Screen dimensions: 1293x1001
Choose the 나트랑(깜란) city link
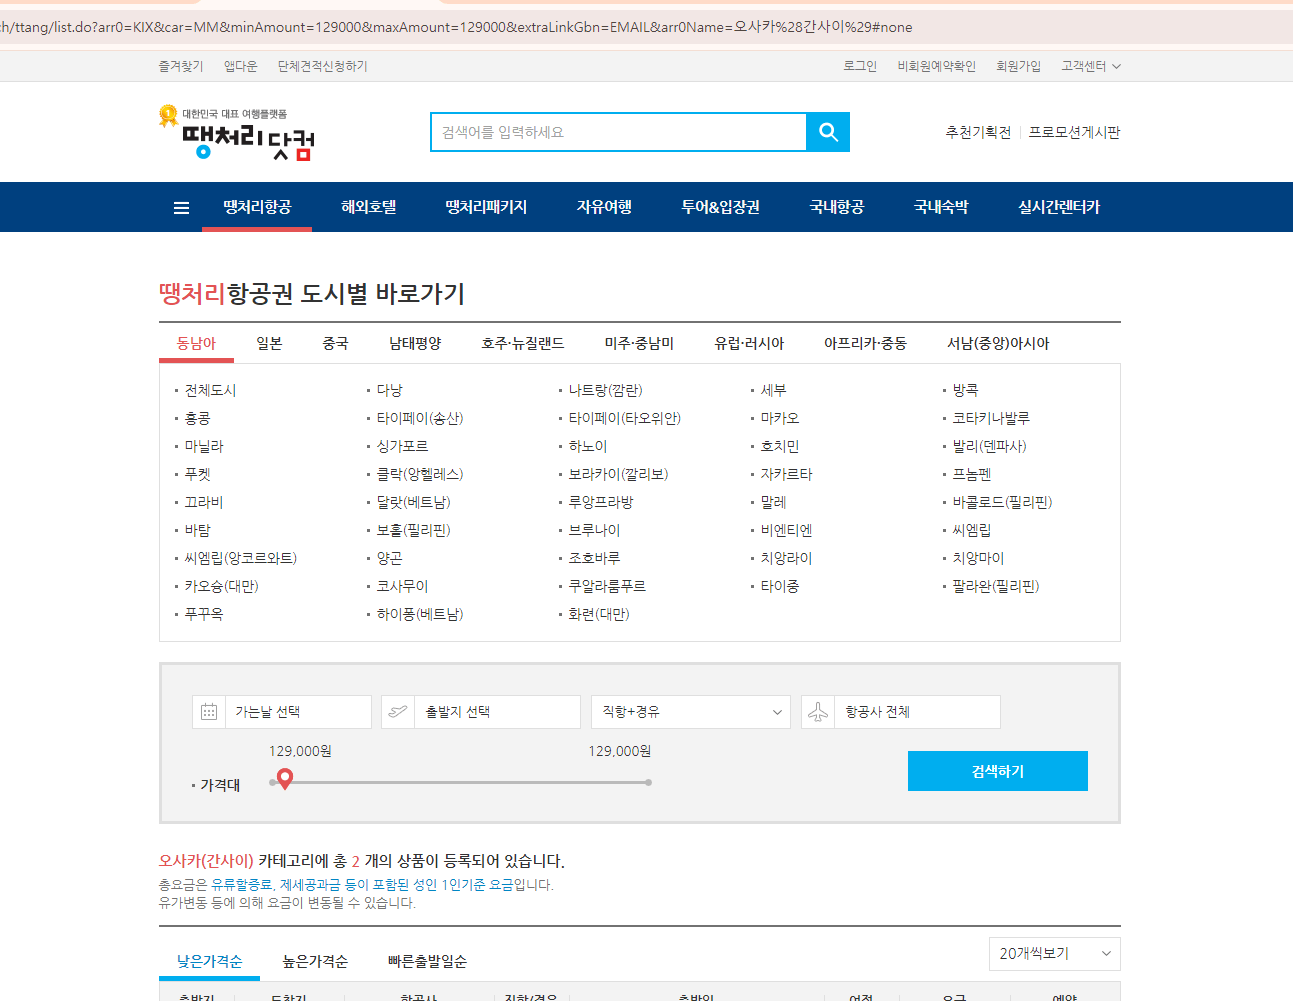pyautogui.click(x=605, y=390)
